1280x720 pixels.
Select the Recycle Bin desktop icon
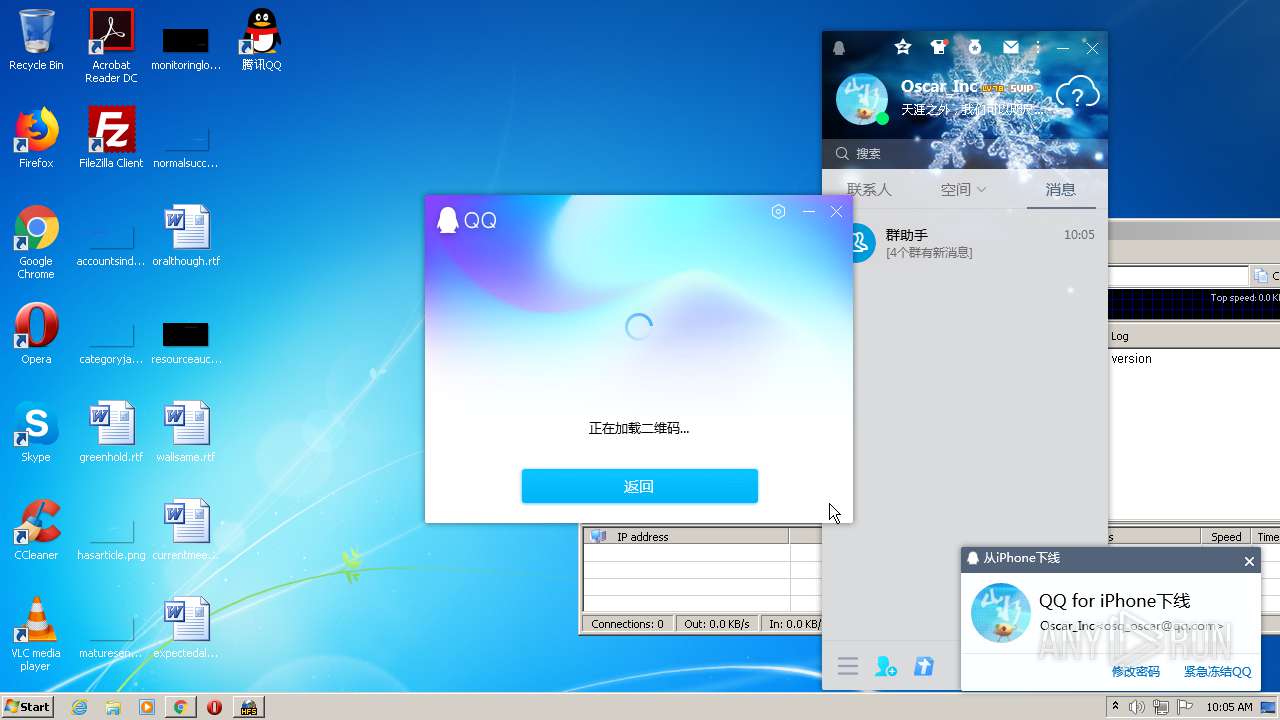click(36, 41)
